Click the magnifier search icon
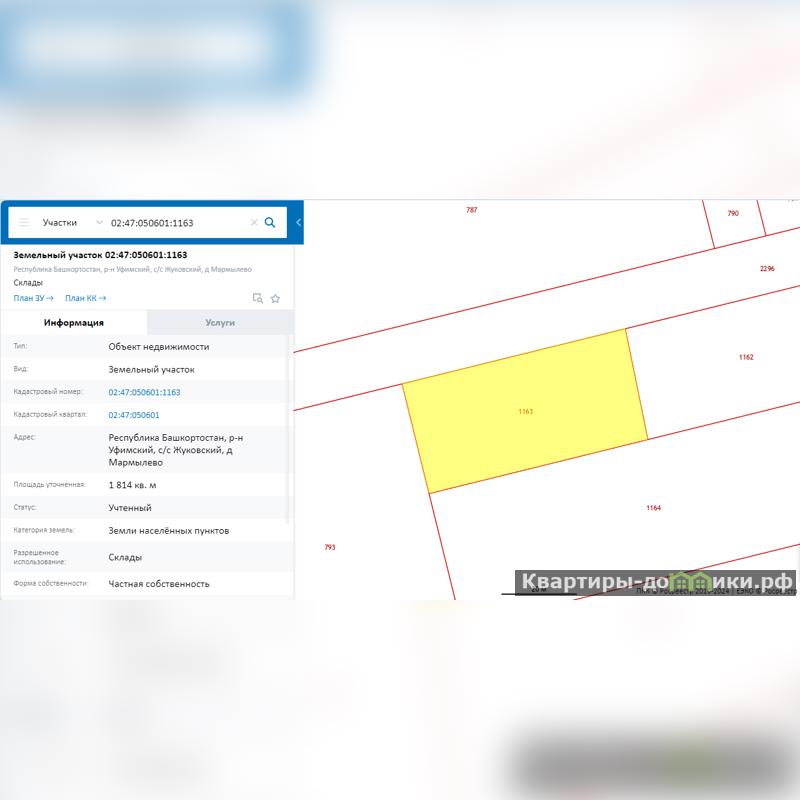The width and height of the screenshot is (800, 800). (x=270, y=222)
